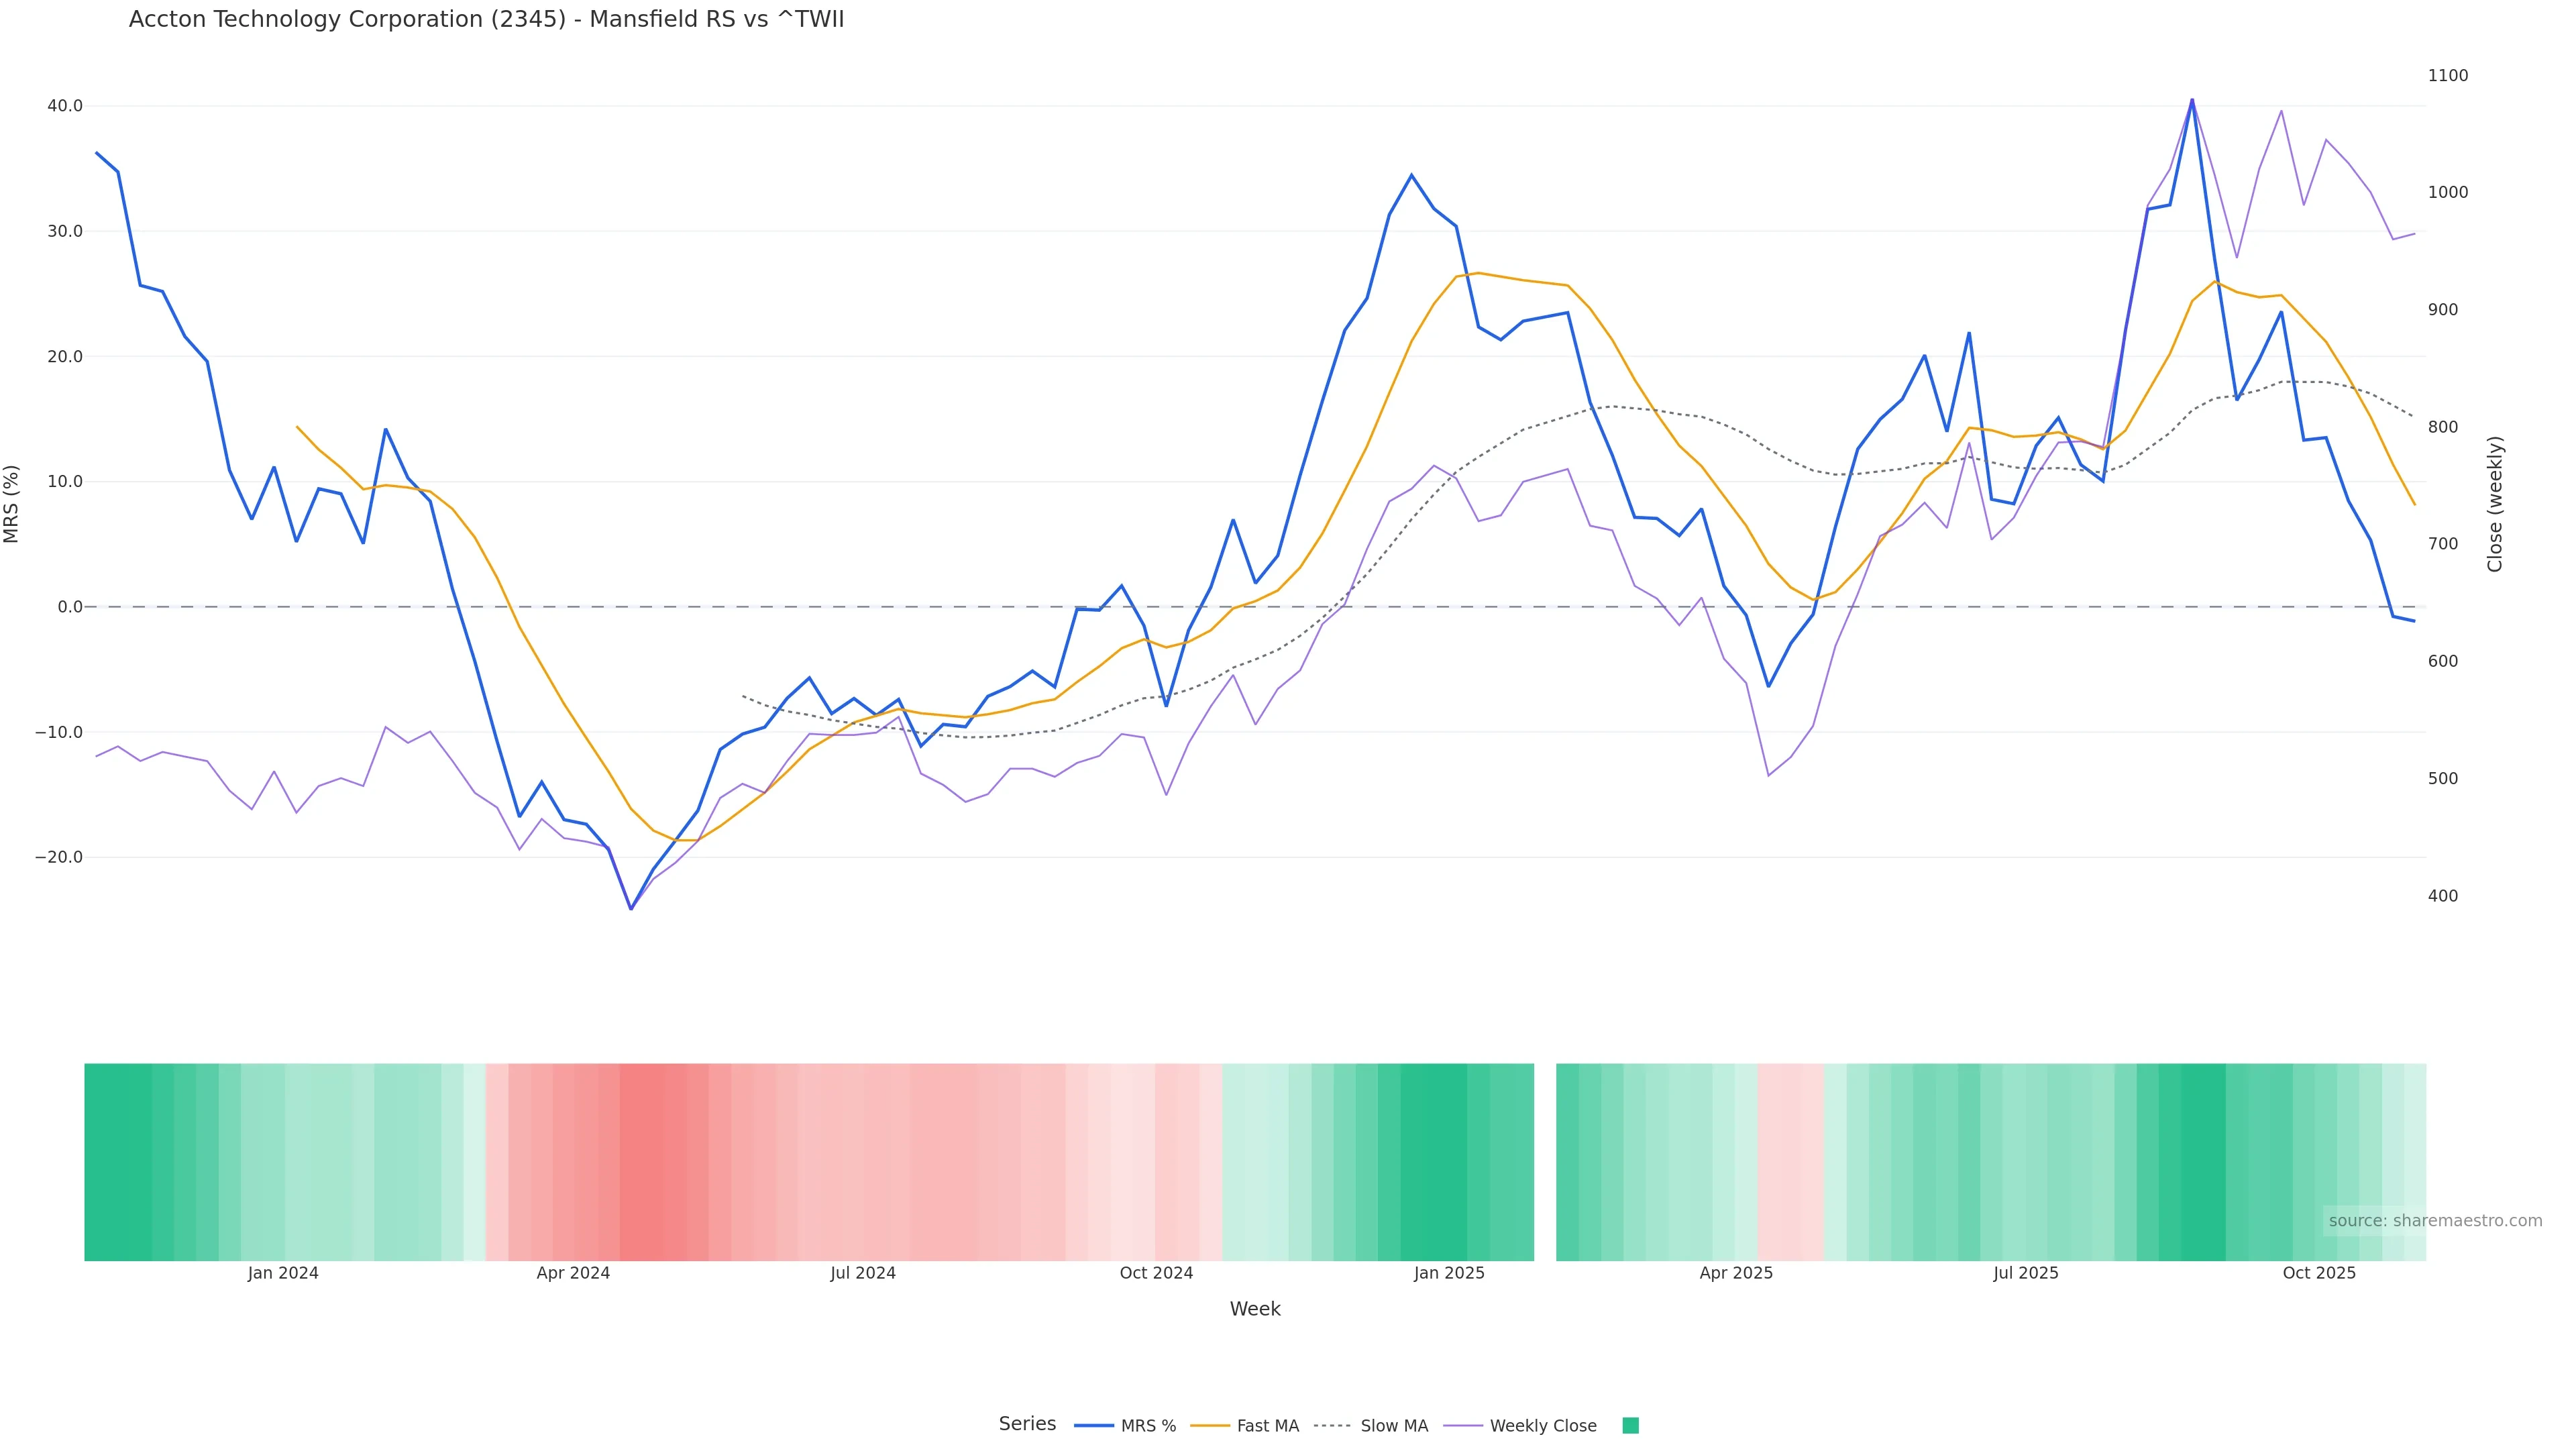The width and height of the screenshot is (2576, 1449).
Task: Click the Jan 2024 x-axis tick label
Action: point(283,1274)
